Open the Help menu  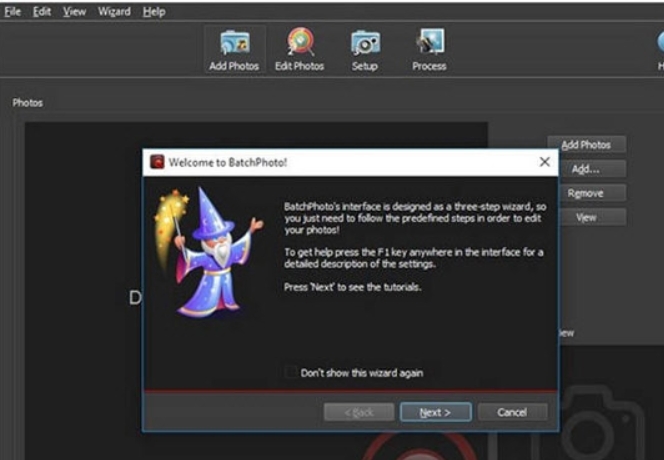pyautogui.click(x=154, y=12)
